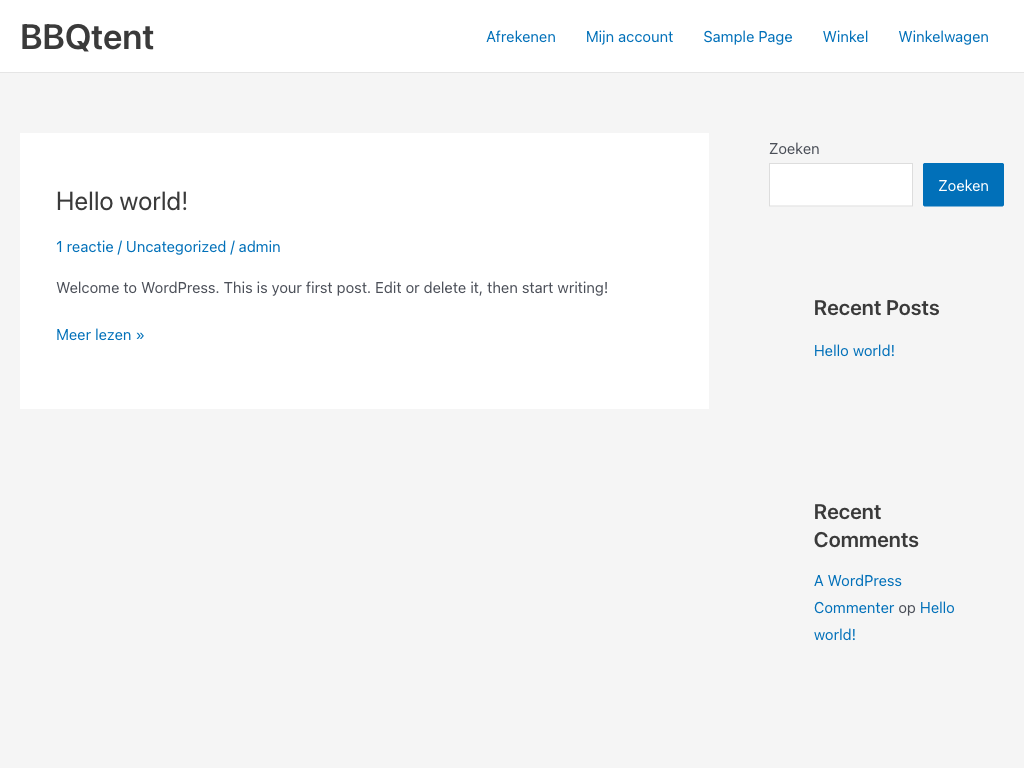Click the BBQtent site title
1024x768 pixels.
click(x=87, y=37)
